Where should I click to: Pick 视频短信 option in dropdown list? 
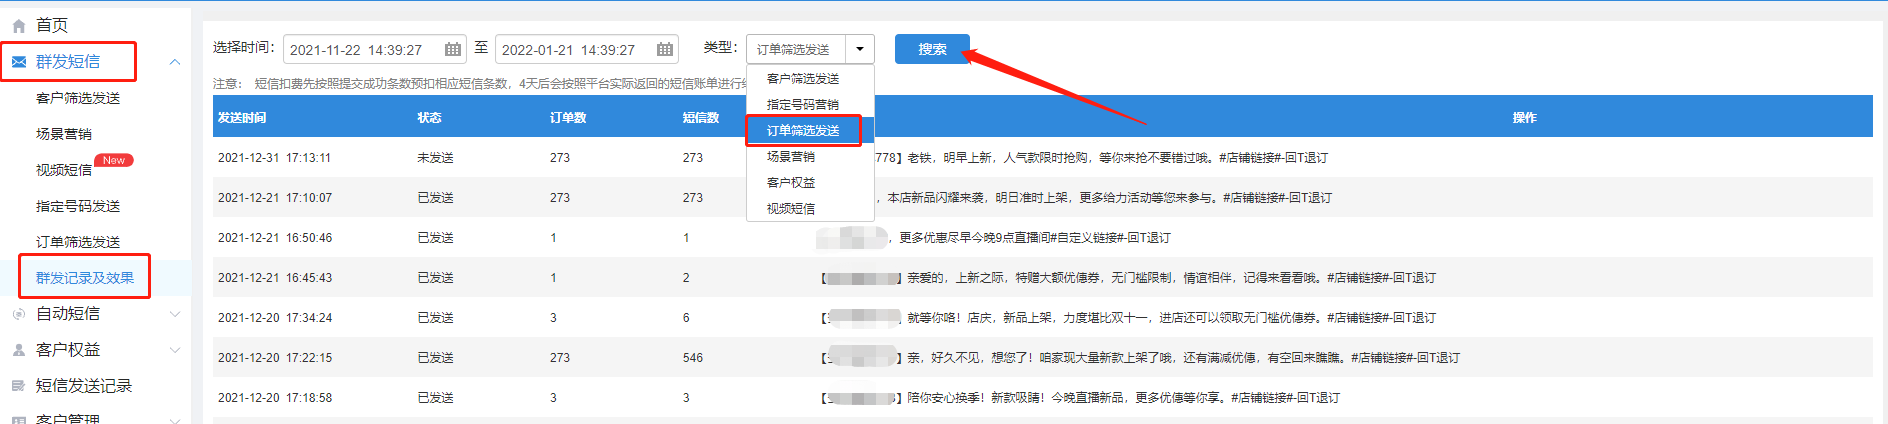click(791, 209)
